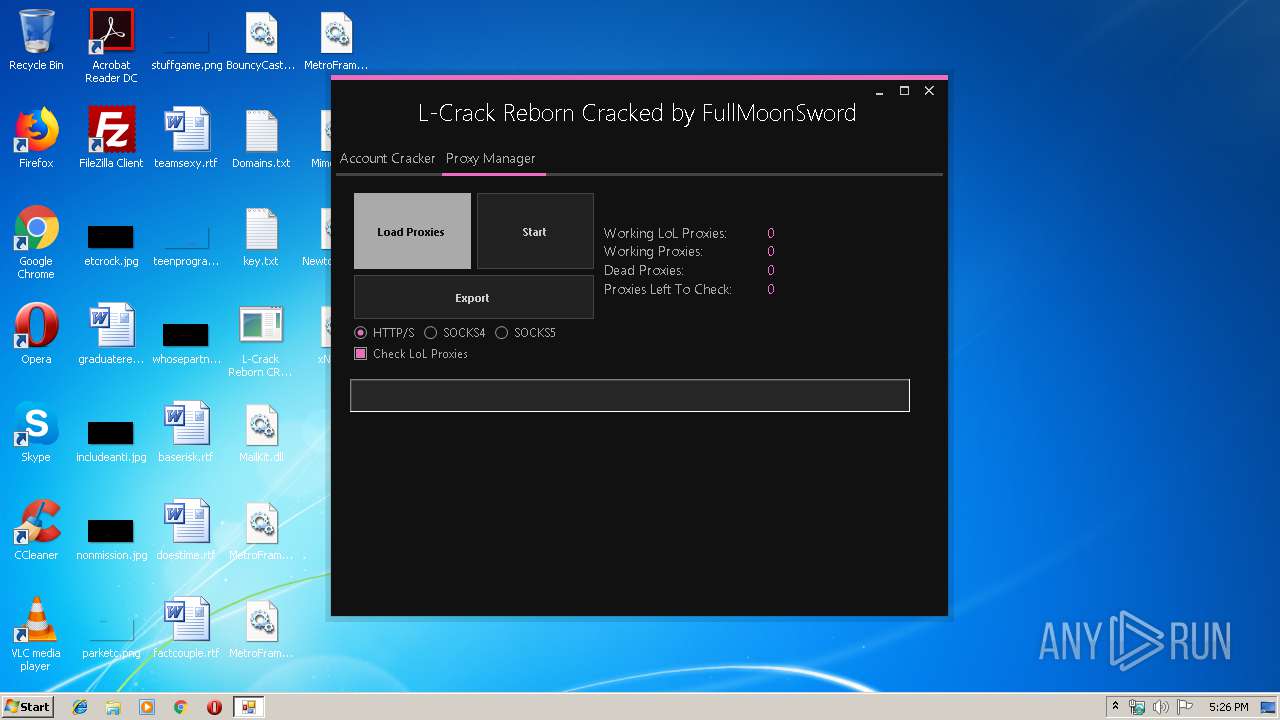
Task: Select the HTTP/S proxy type
Action: tap(385, 333)
